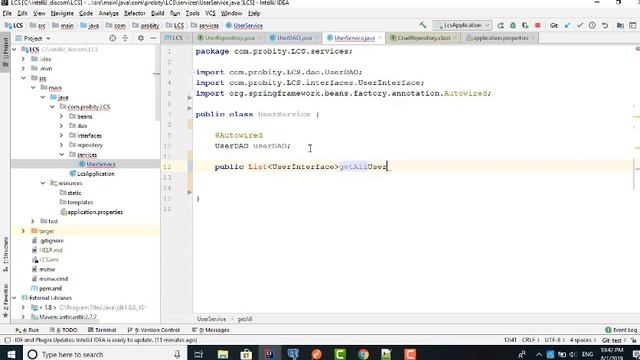Switch to the UserRepository.java tab
Image resolution: width=640 pixels, height=360 pixels.
(230, 38)
